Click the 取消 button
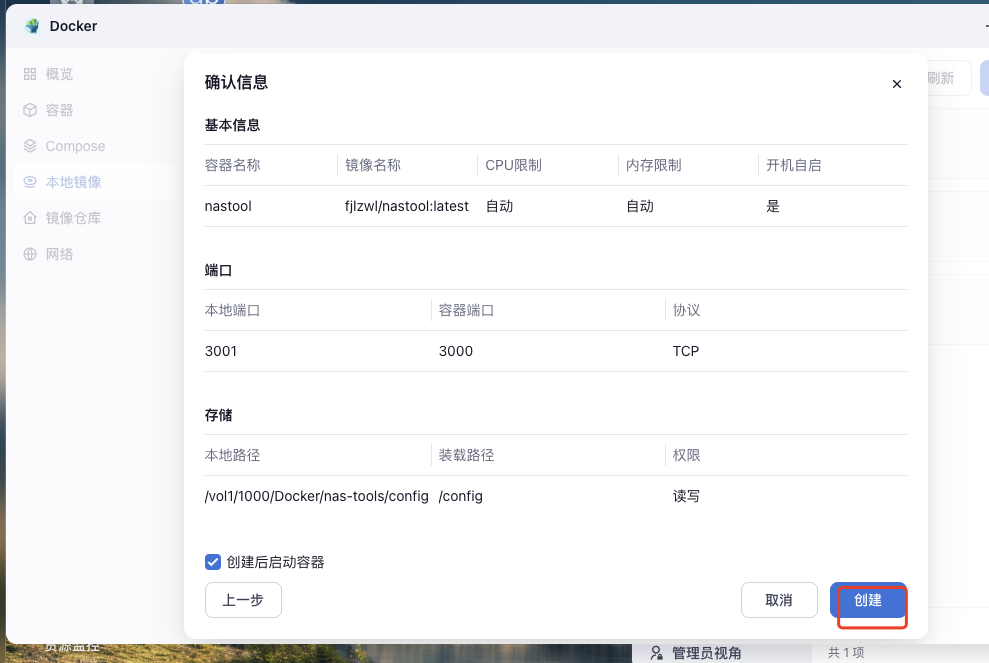 tap(779, 600)
